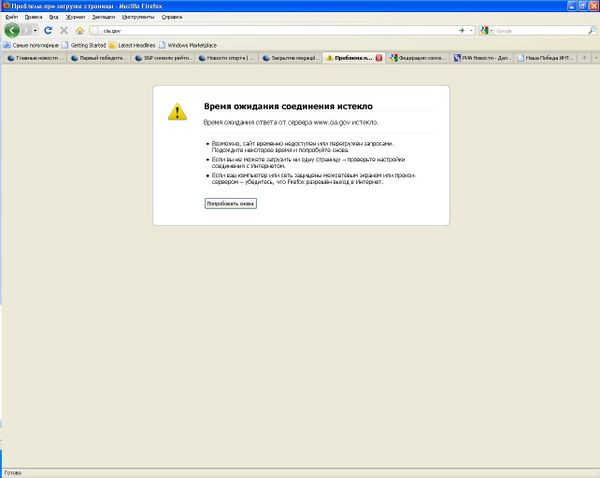600x478 pixels.
Task: Close the Firefox window
Action: click(594, 6)
